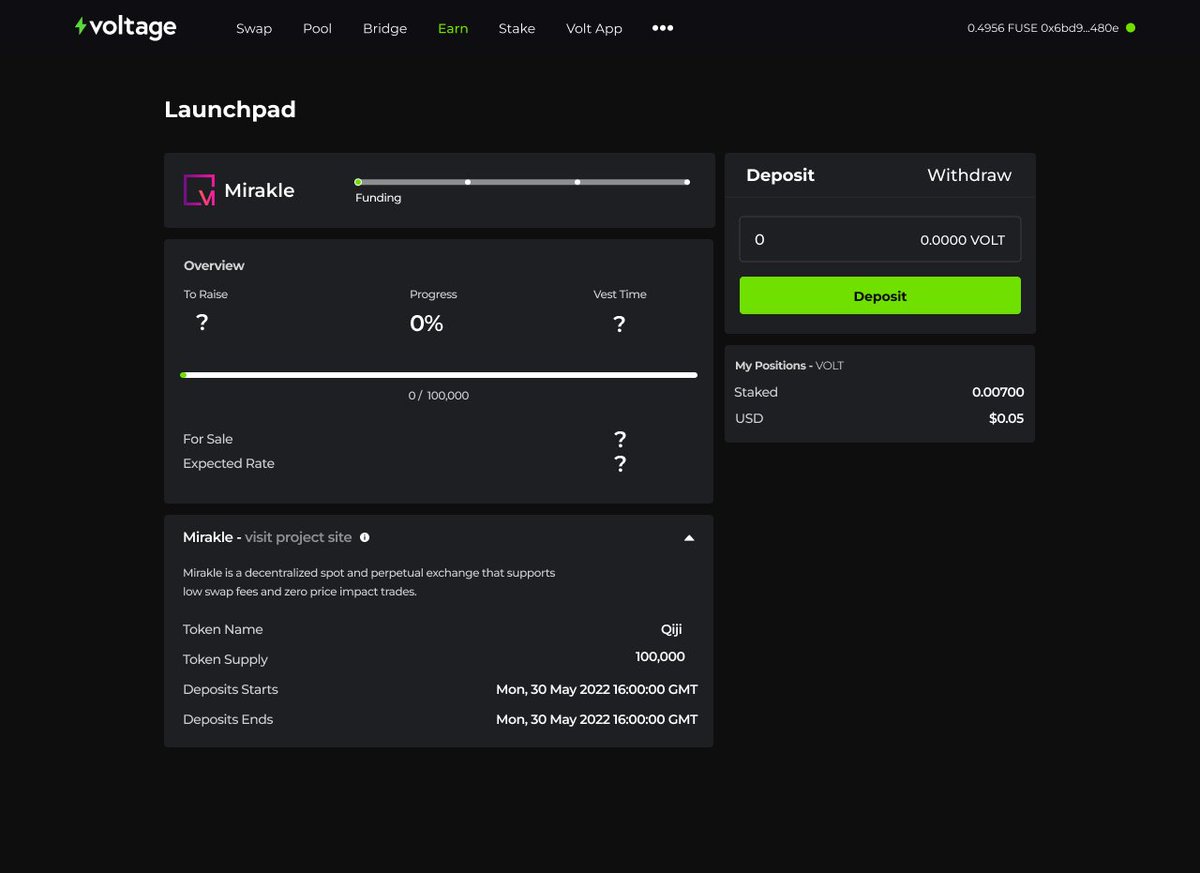Screen dimensions: 1200x873
Task: Click the USD value $0.05
Action: 1006,418
